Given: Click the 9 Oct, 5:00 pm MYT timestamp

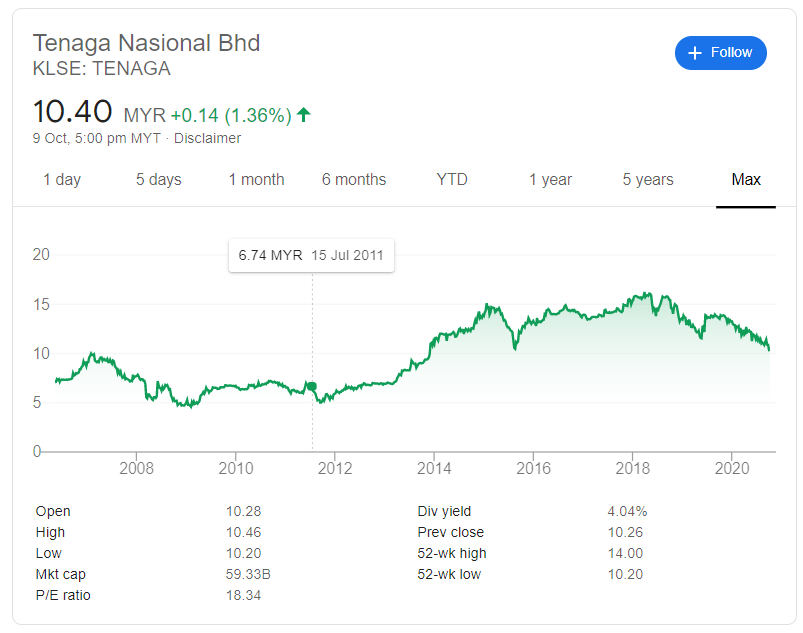Looking at the screenshot, I should tap(97, 138).
